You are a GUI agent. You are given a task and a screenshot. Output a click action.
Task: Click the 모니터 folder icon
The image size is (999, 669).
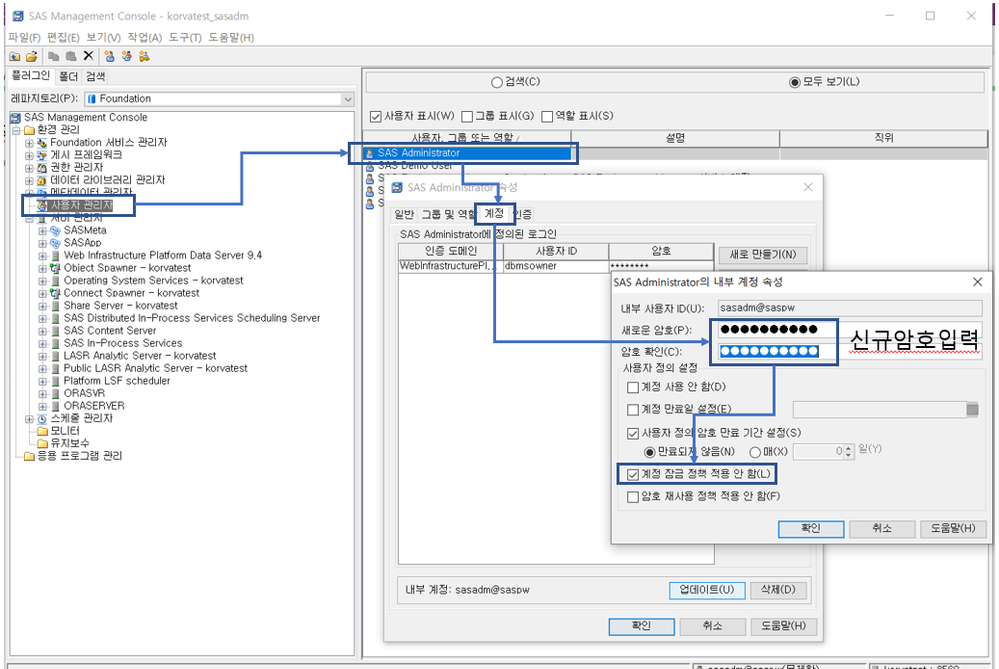43,431
